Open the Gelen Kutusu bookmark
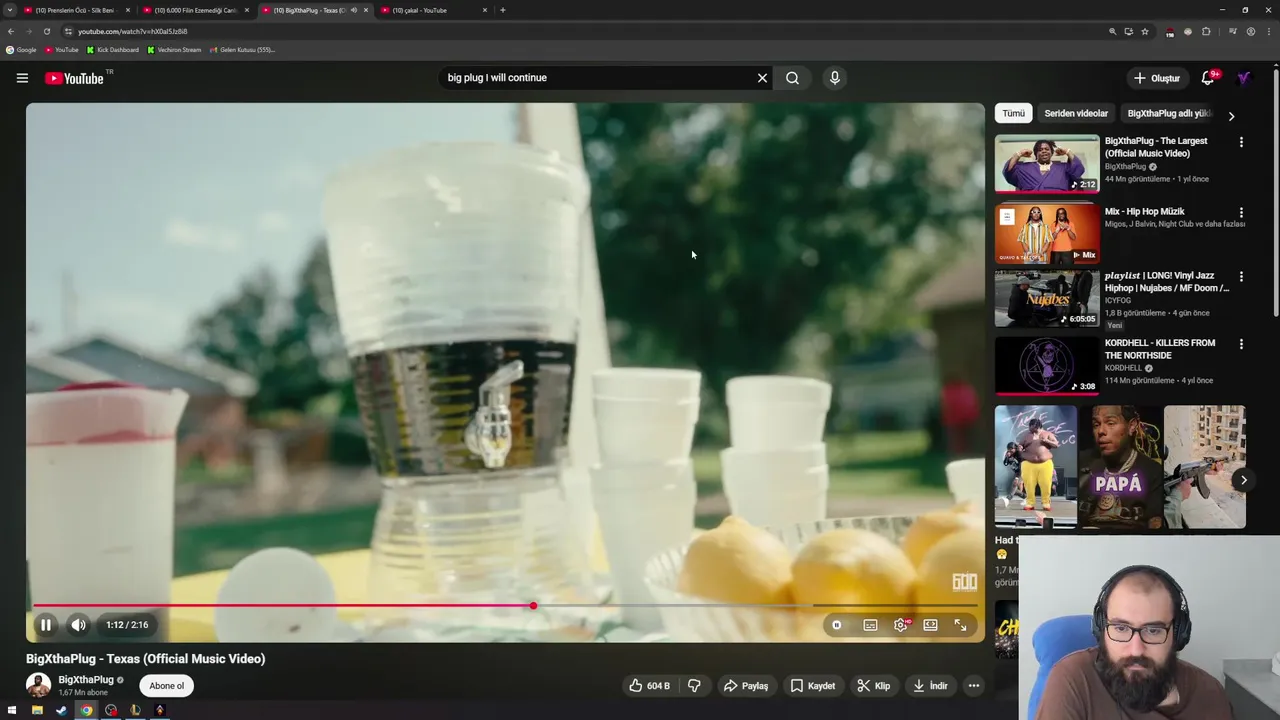 tap(242, 50)
